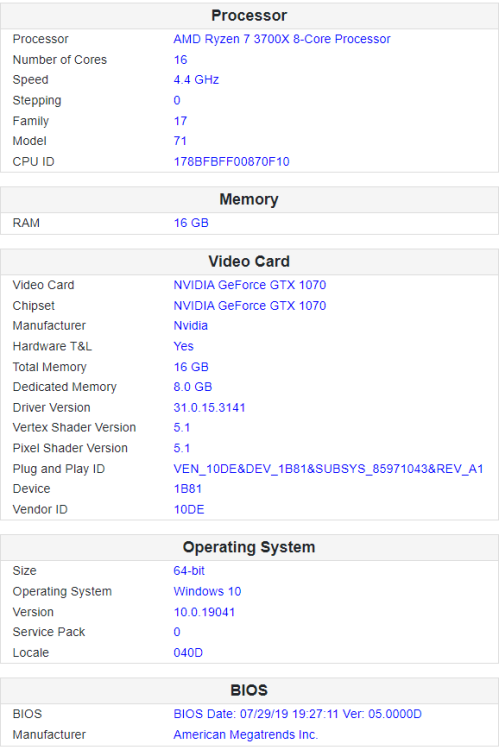
Task: Select the BIOS Date 07/29/19 value
Action: [298, 714]
